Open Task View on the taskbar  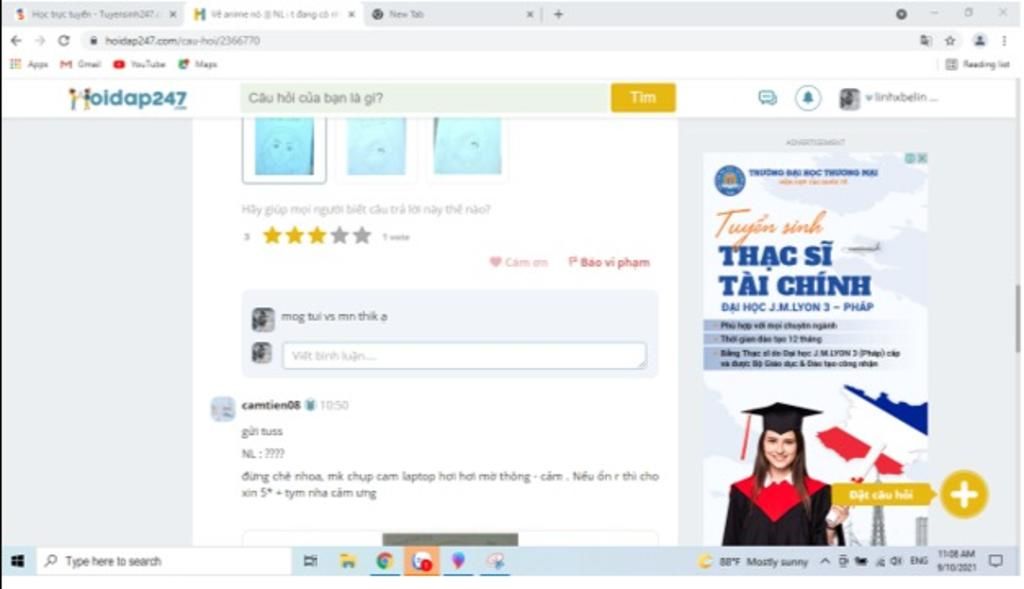click(310, 561)
